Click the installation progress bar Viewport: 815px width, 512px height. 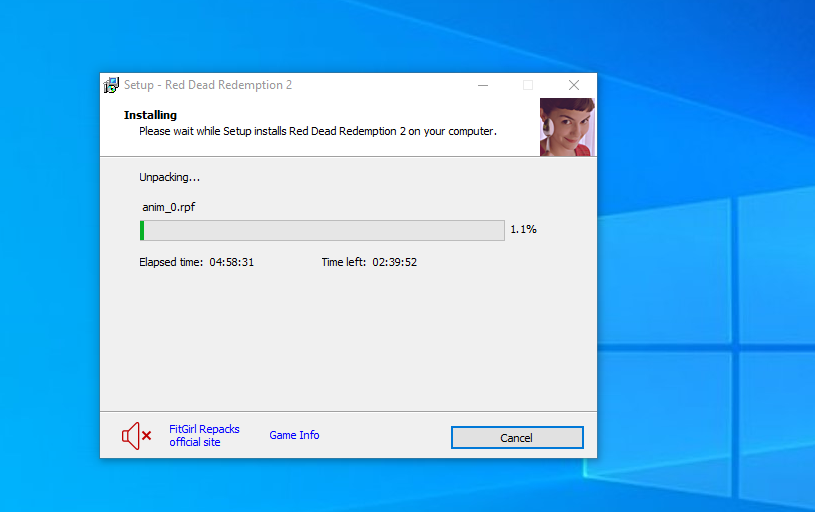322,230
